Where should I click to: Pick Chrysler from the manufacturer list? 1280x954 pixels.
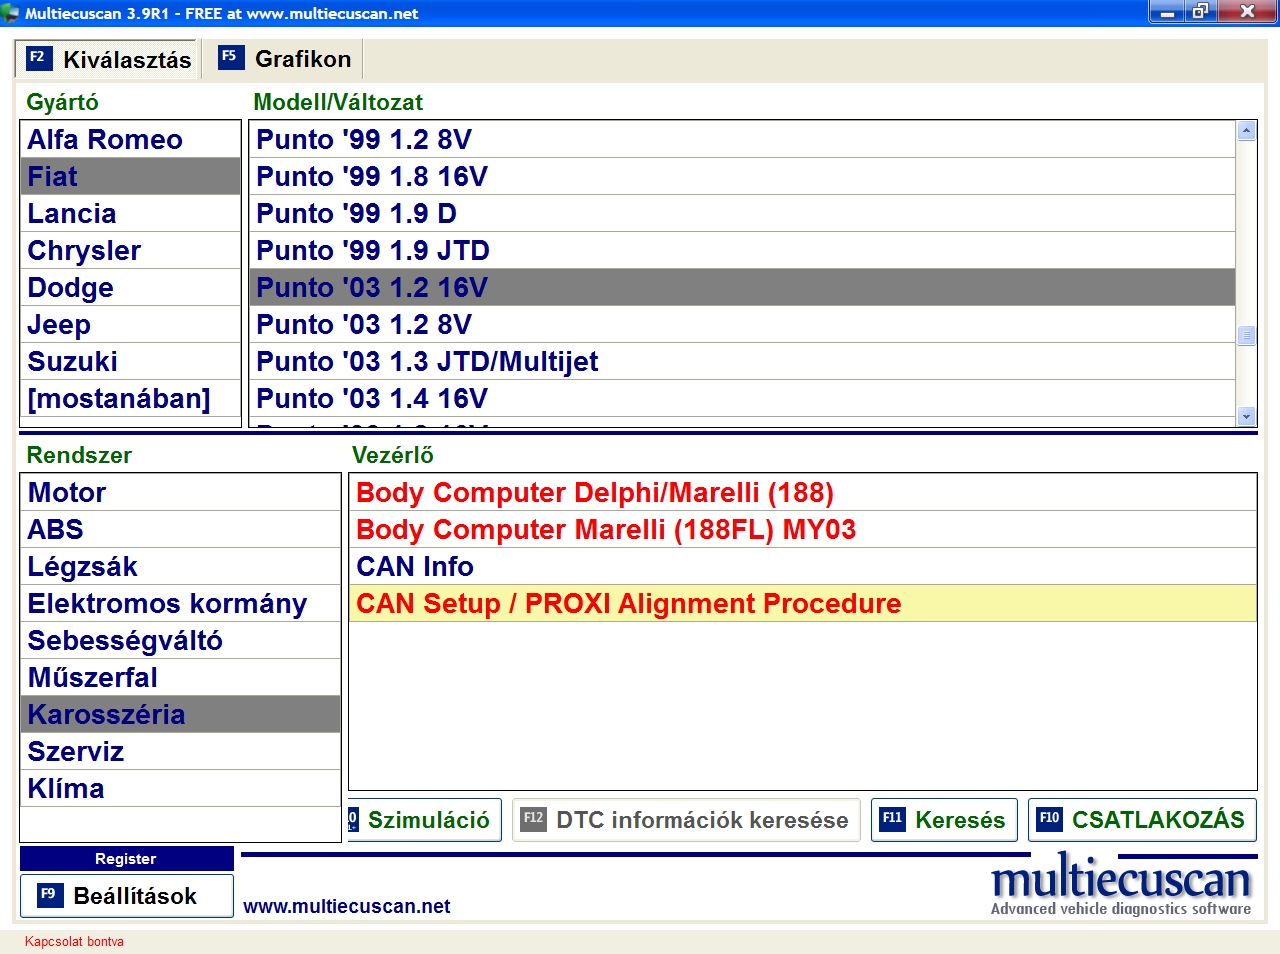click(x=131, y=250)
